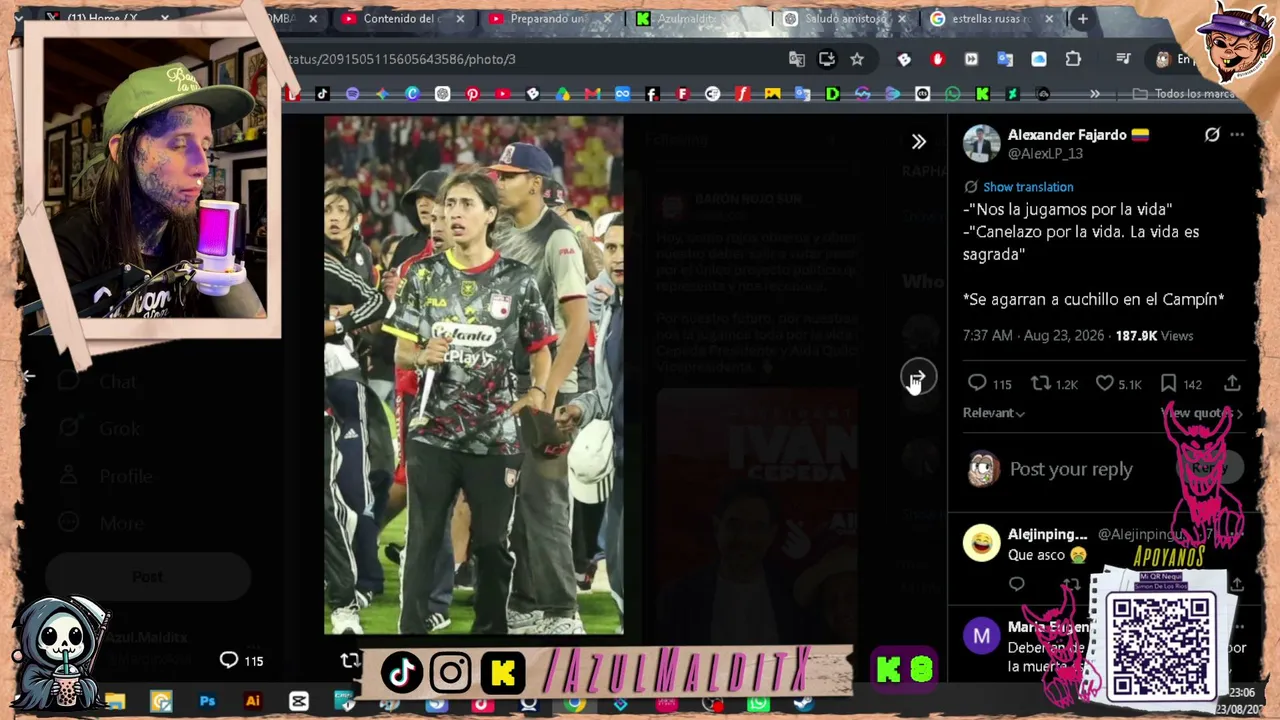Like the post with 5.1K likes

pyautogui.click(x=1118, y=384)
